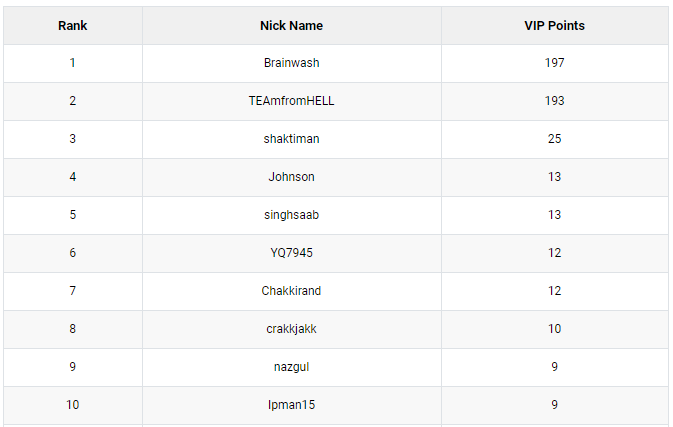Select the nazgul nickname entry
This screenshot has width=673, height=427.
pos(291,367)
